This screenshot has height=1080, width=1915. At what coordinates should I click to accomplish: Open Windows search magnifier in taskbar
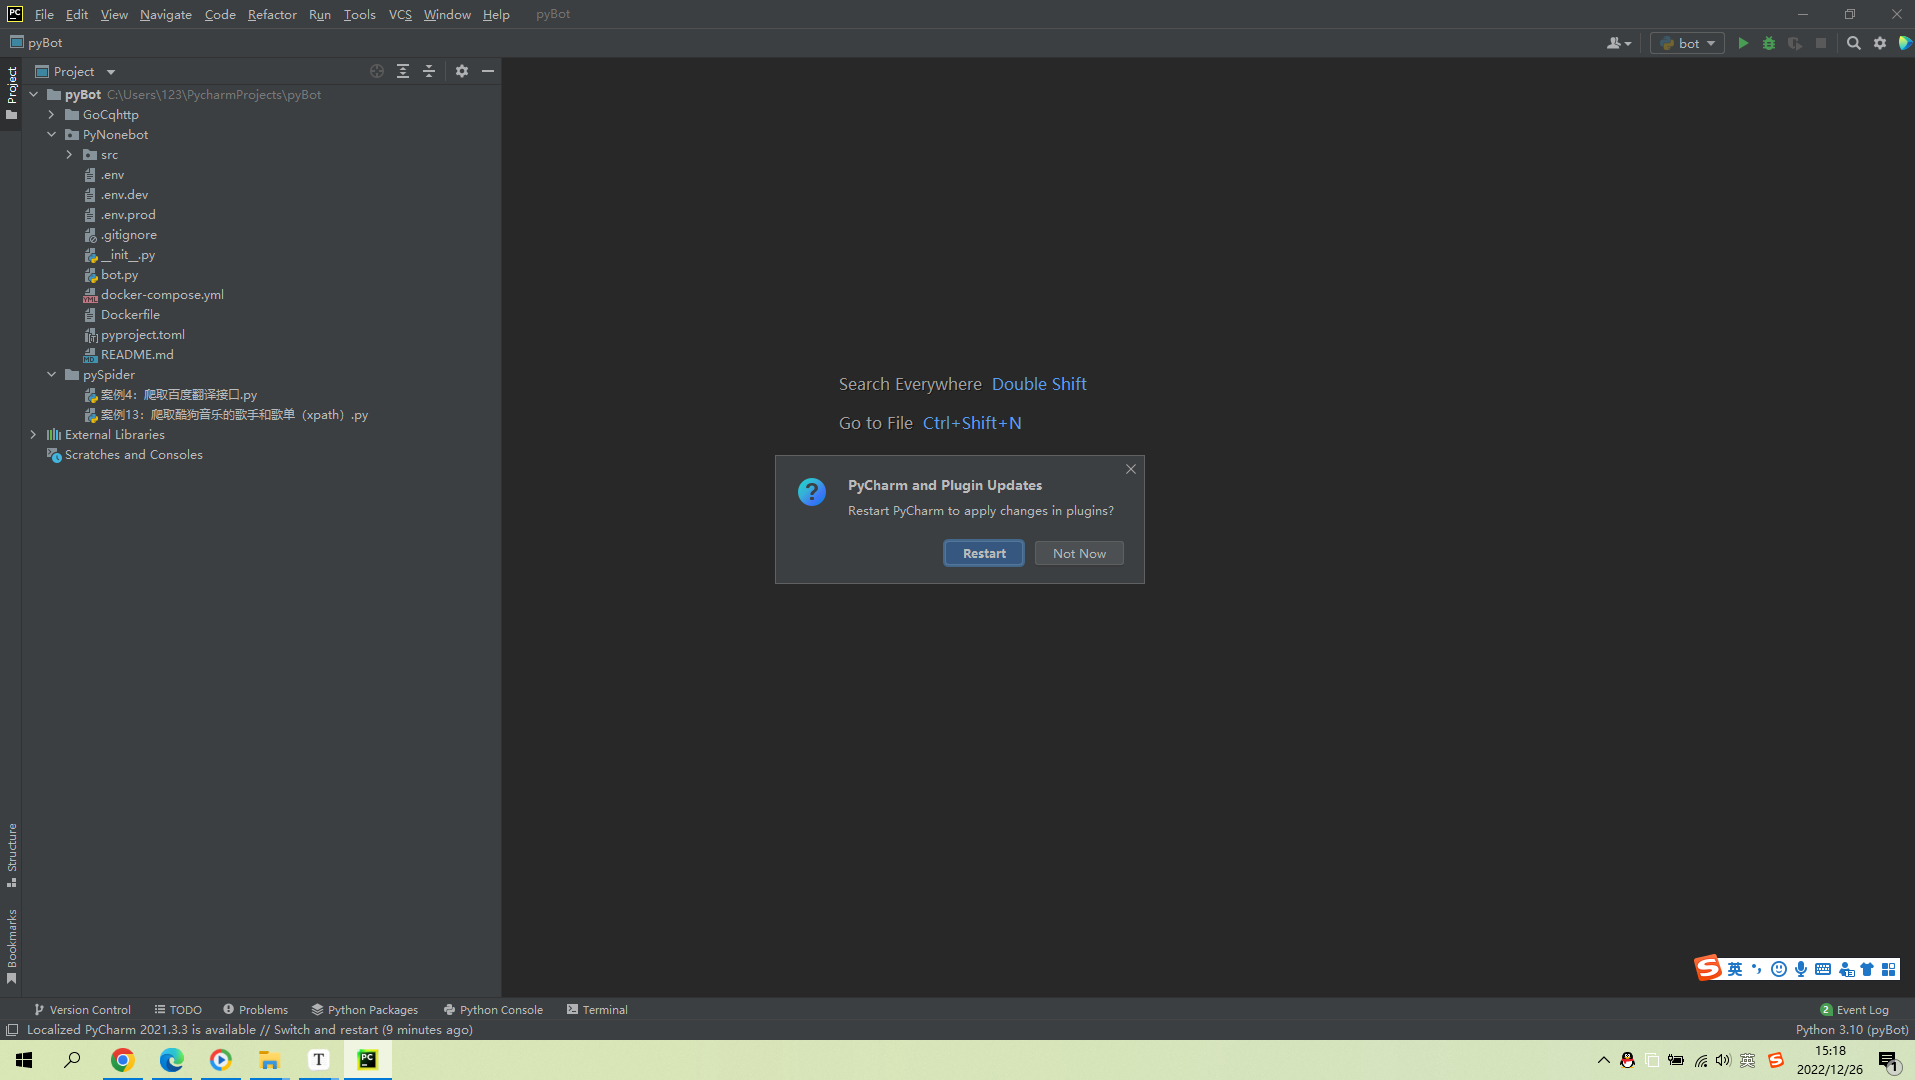[x=73, y=1060]
